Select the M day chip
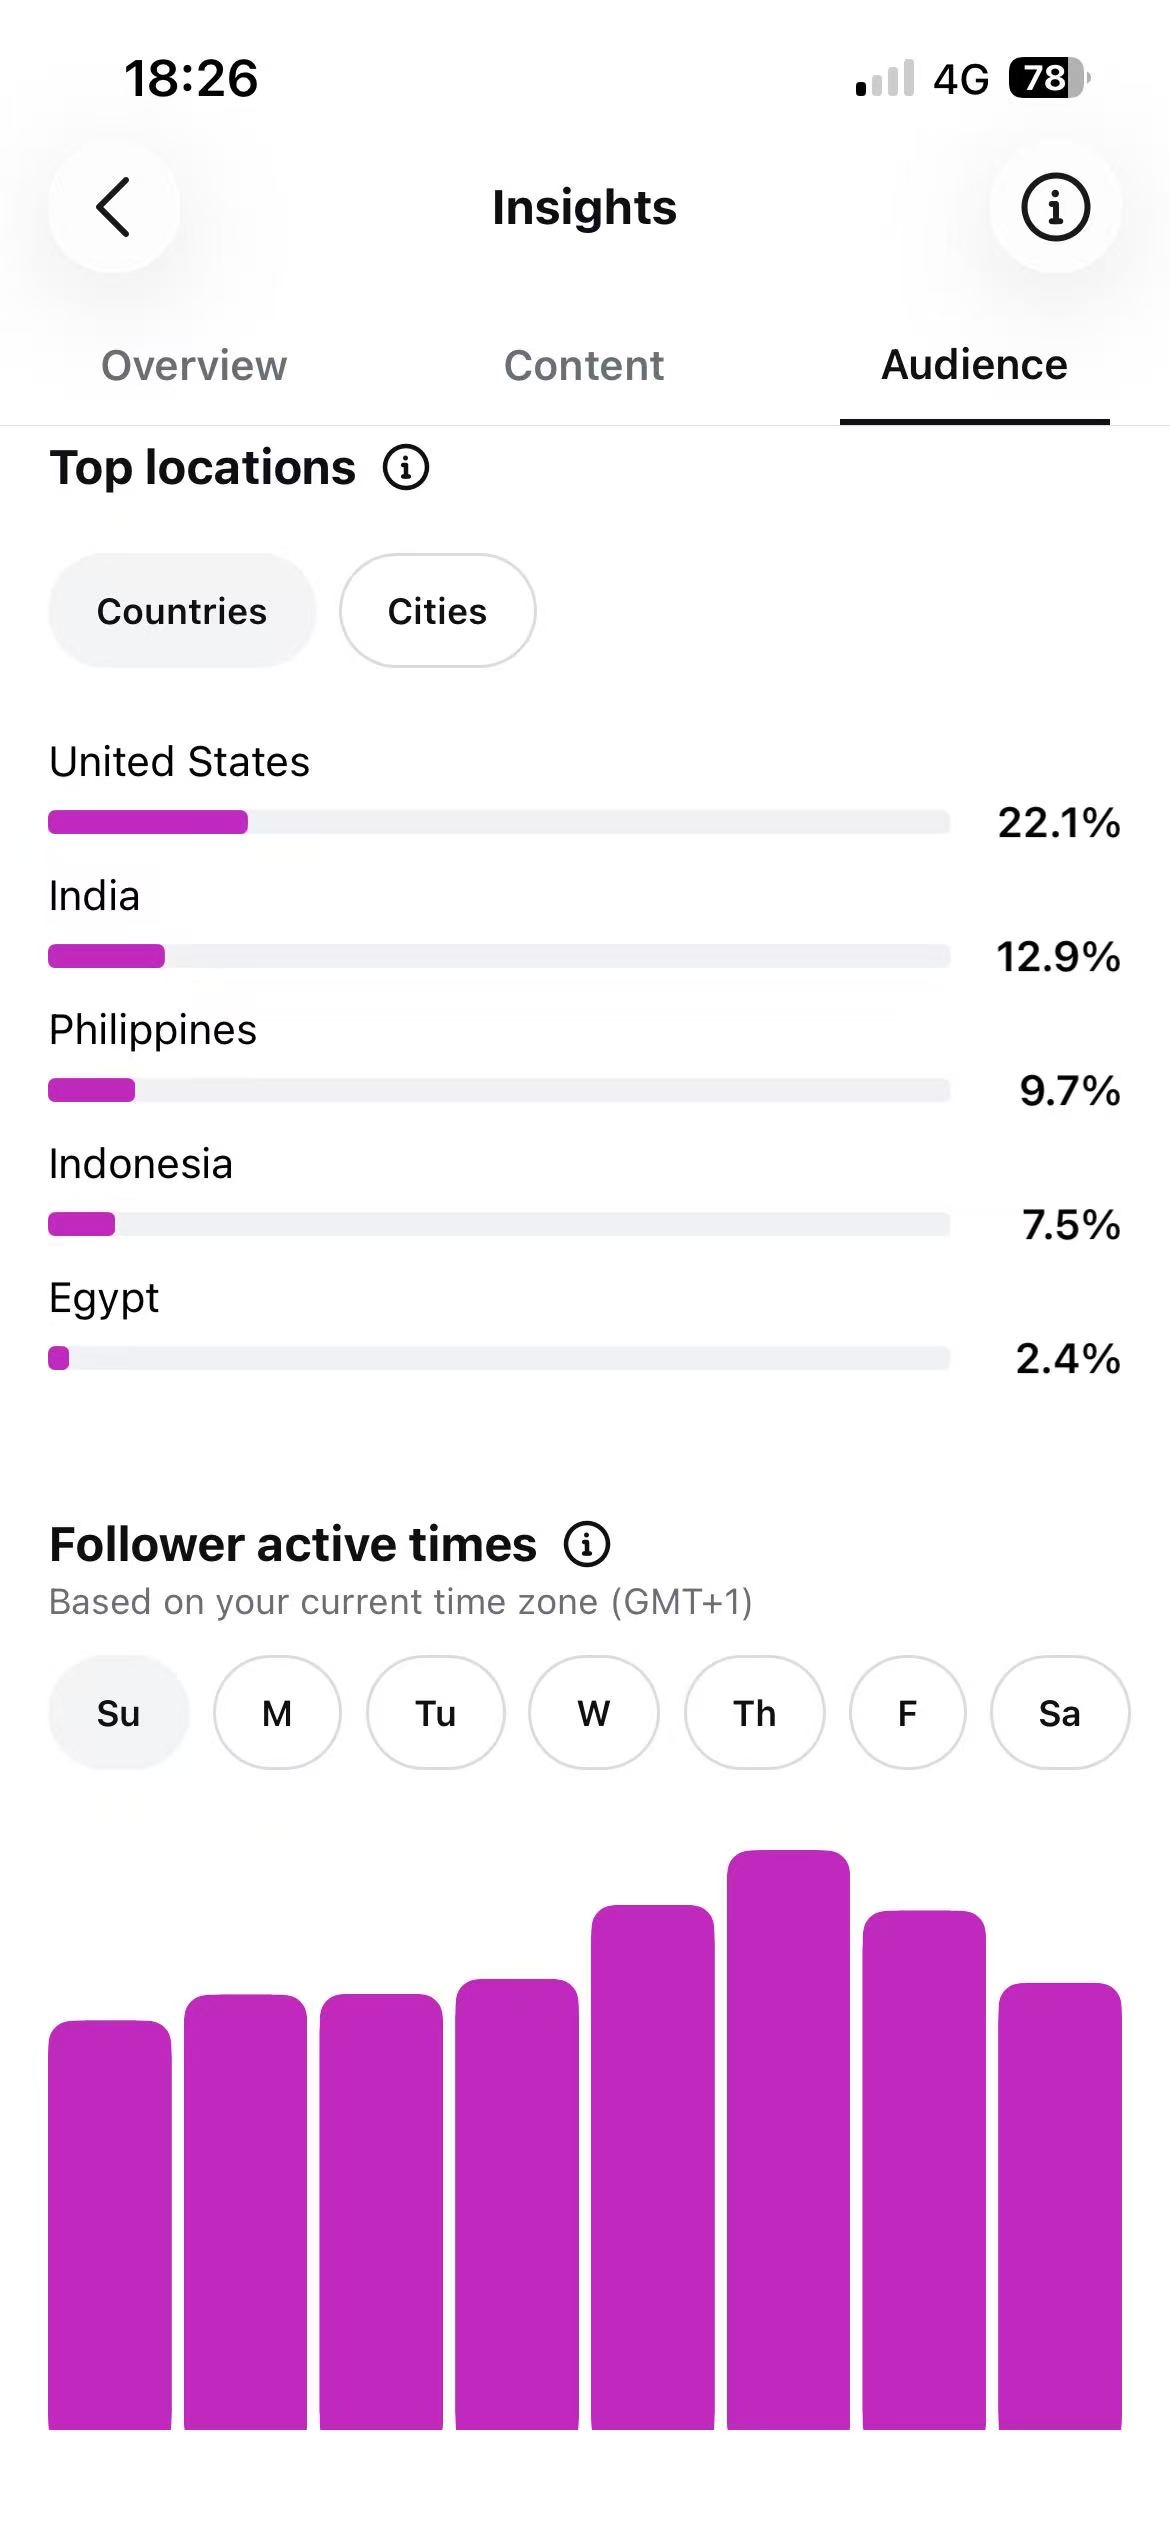Screen dimensions: 1170x2532 (x=277, y=1713)
